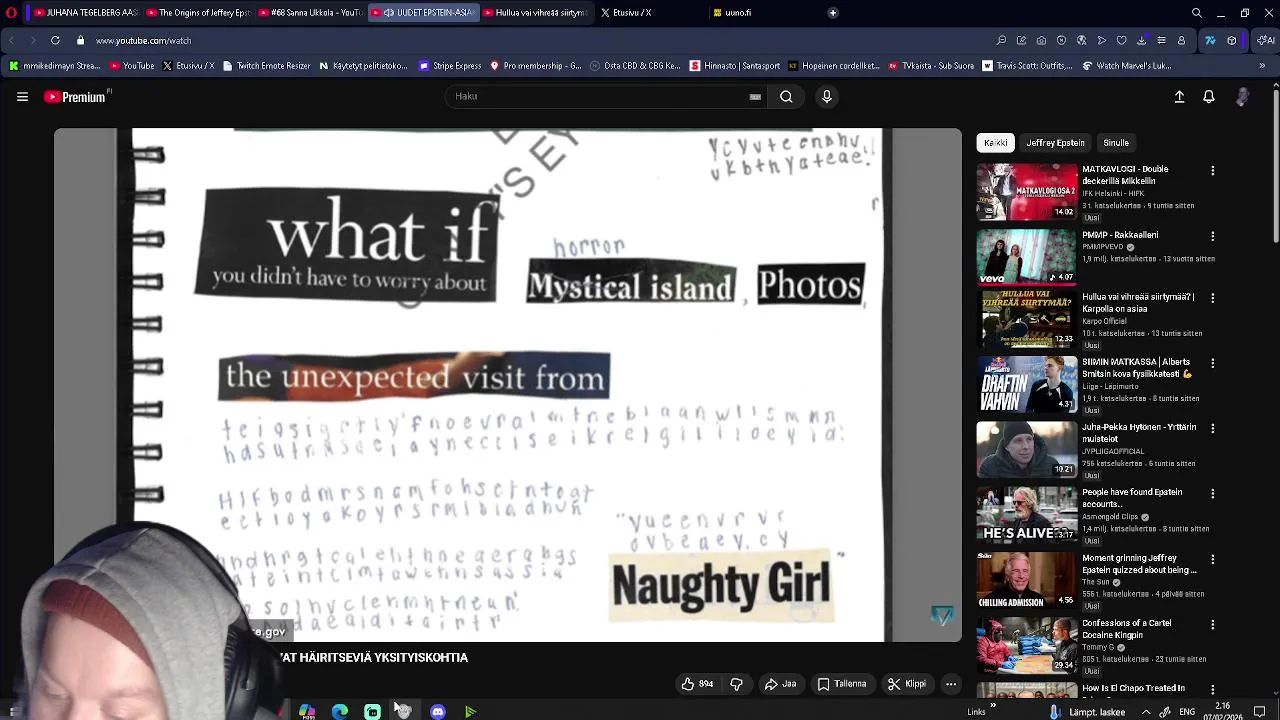The height and width of the screenshot is (720, 1280).
Task: Open the on-screen keyboard in search box
Action: point(755,97)
